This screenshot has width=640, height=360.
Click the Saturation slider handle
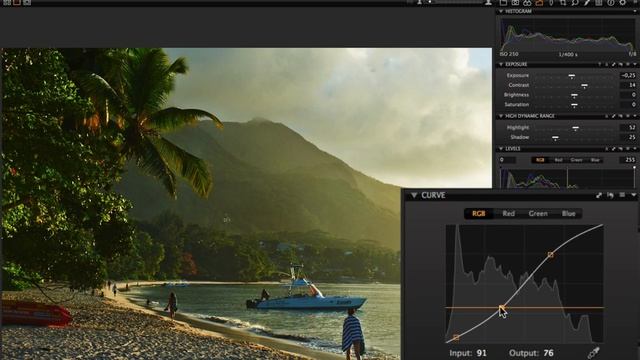[574, 105]
